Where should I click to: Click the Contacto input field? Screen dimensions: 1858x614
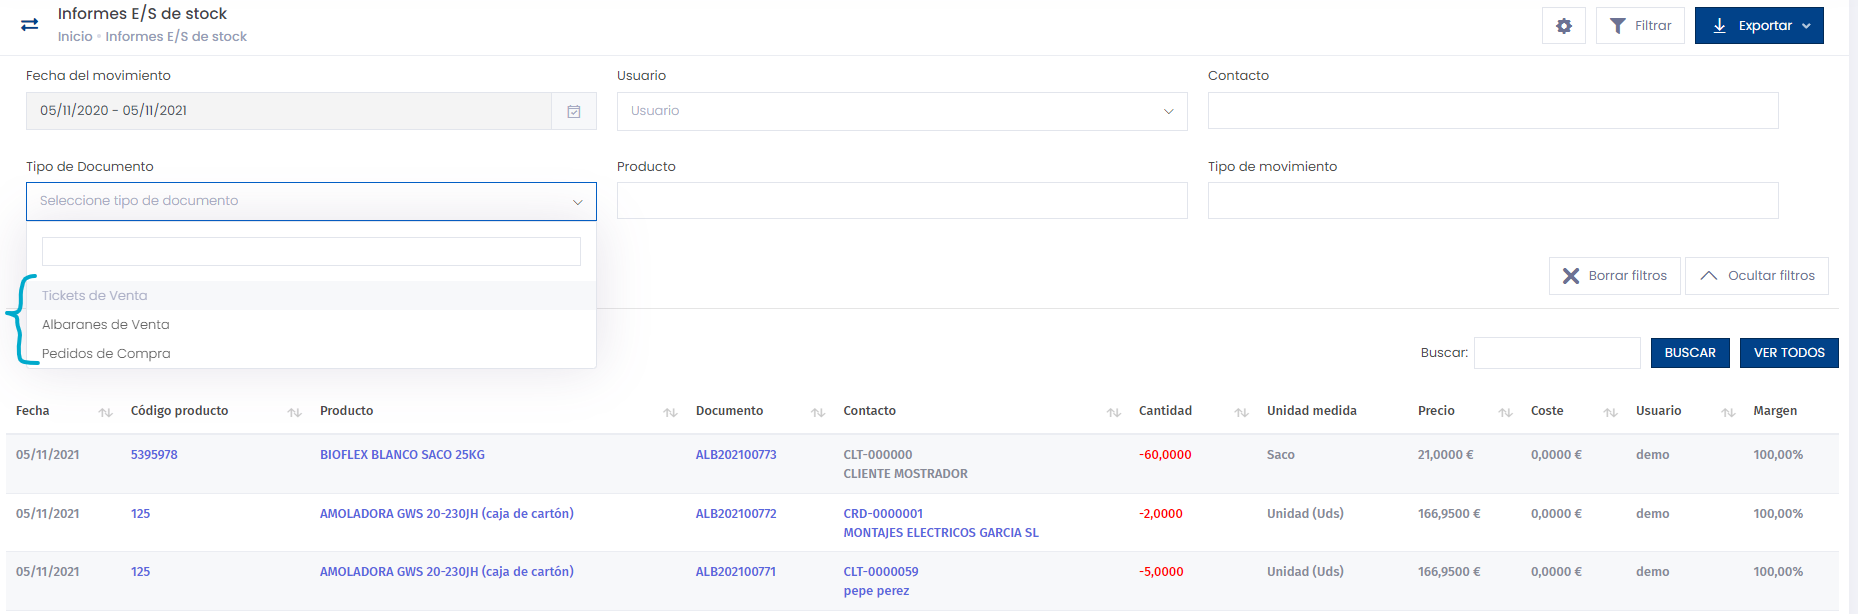coord(1493,111)
